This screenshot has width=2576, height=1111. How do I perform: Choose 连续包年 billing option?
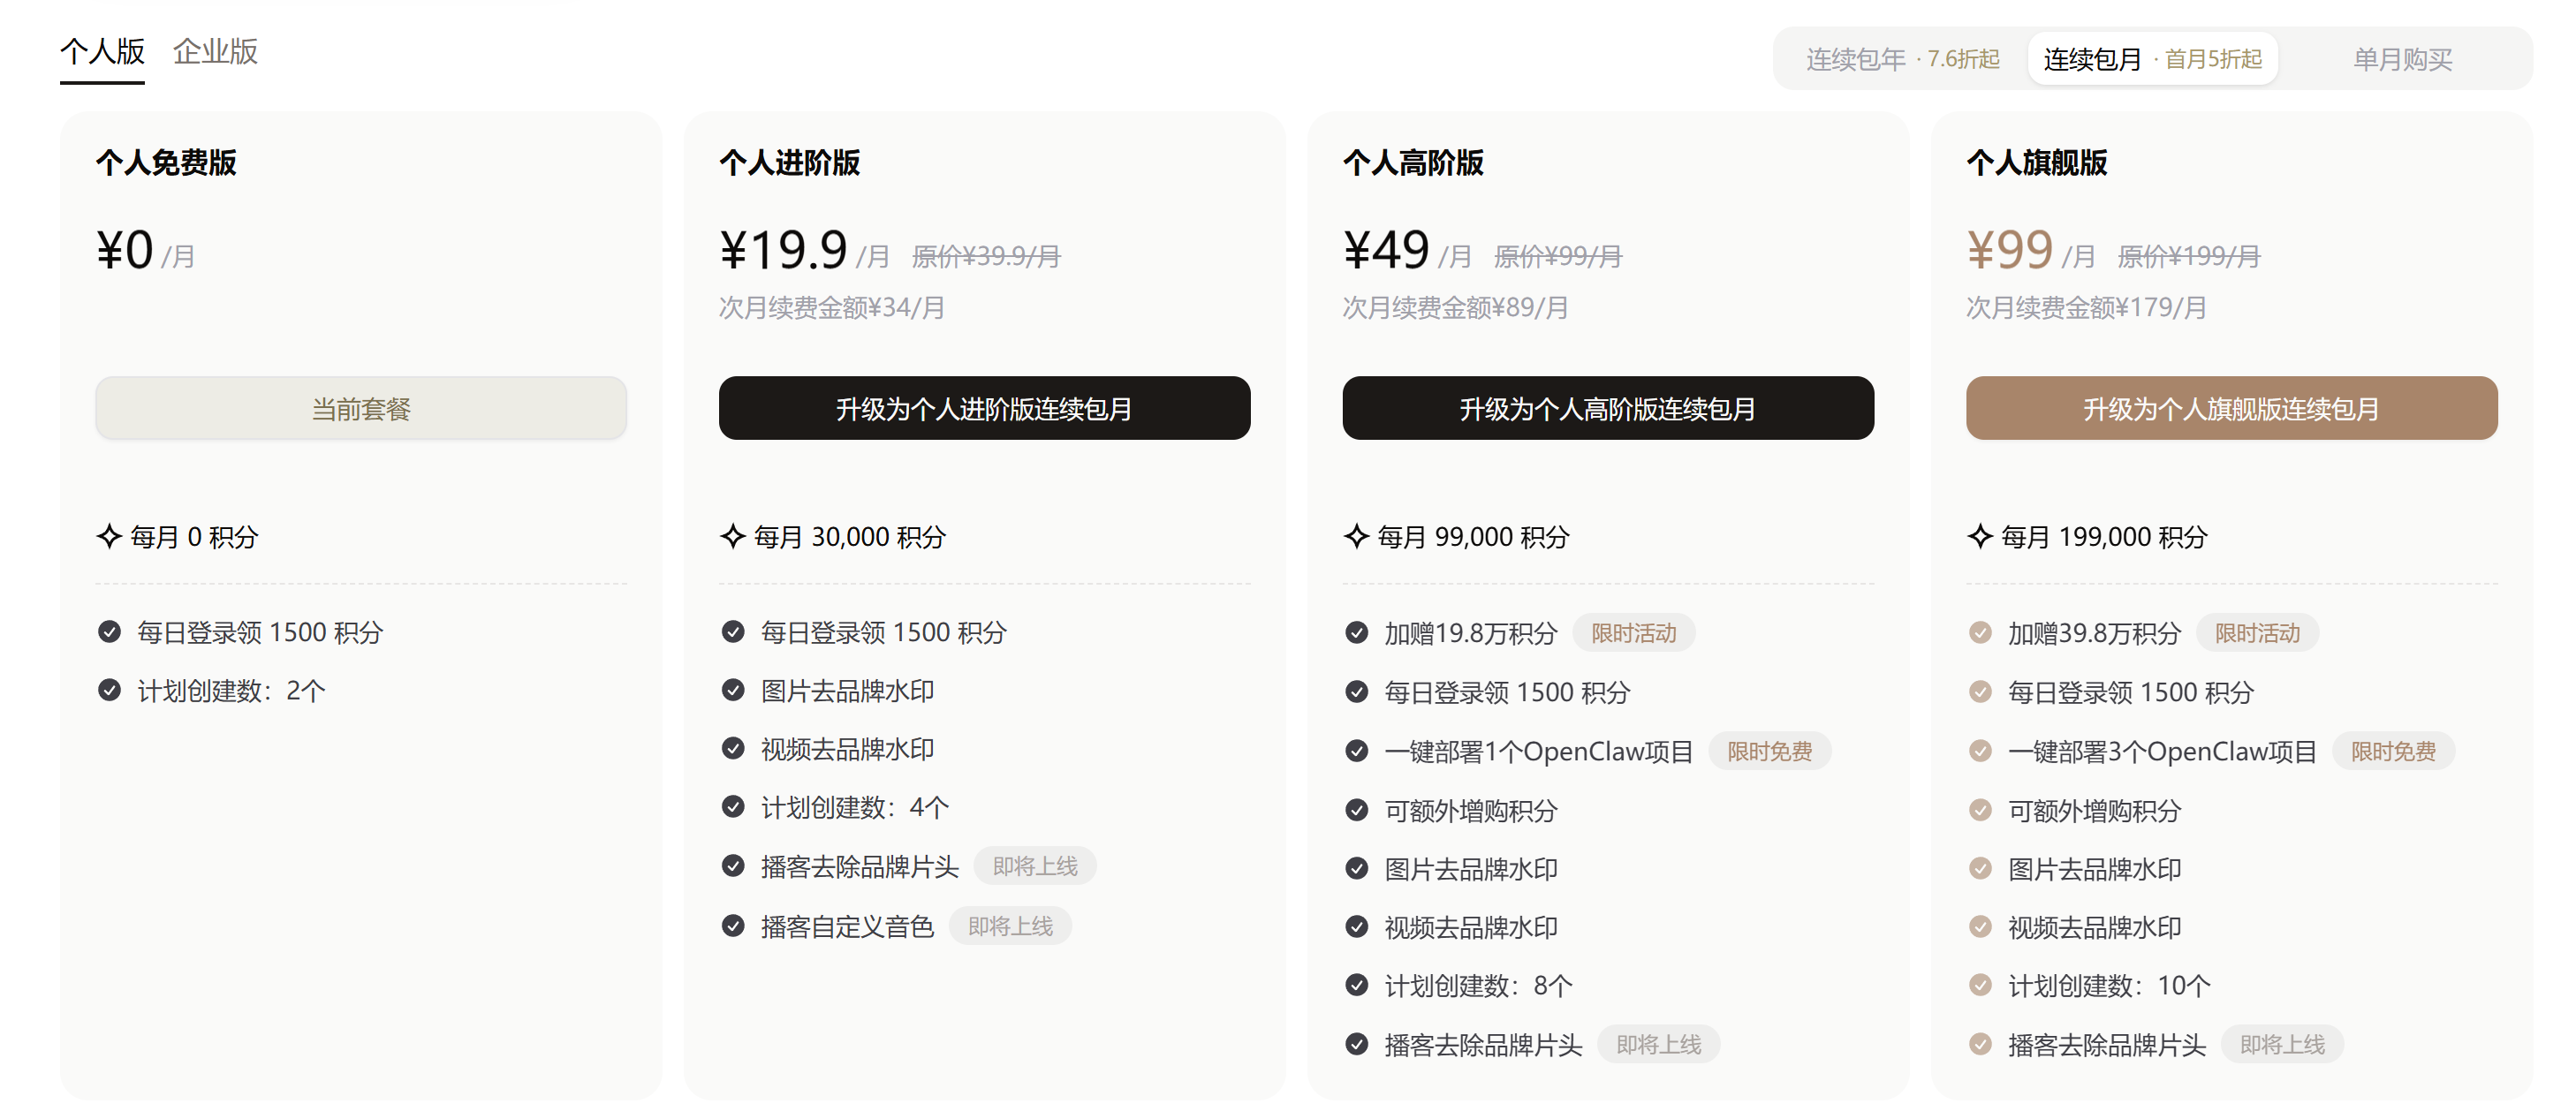(x=1901, y=59)
